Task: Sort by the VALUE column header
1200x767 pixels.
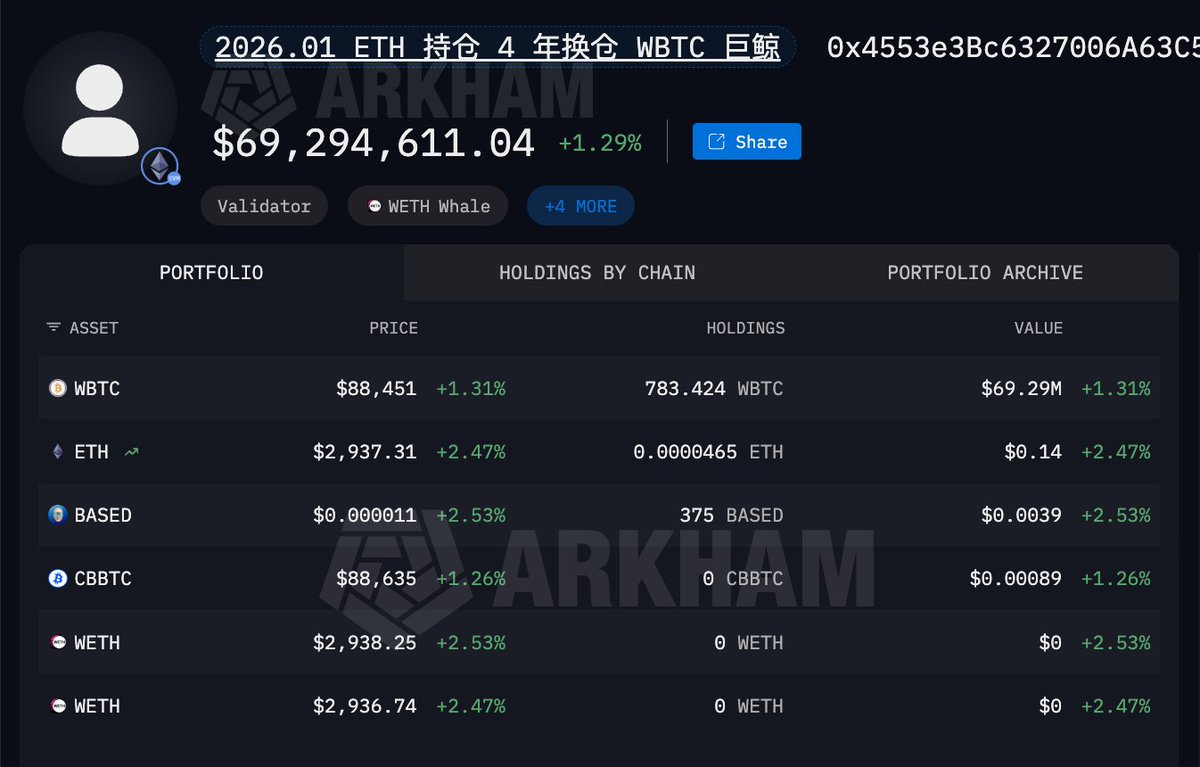Action: [1037, 328]
